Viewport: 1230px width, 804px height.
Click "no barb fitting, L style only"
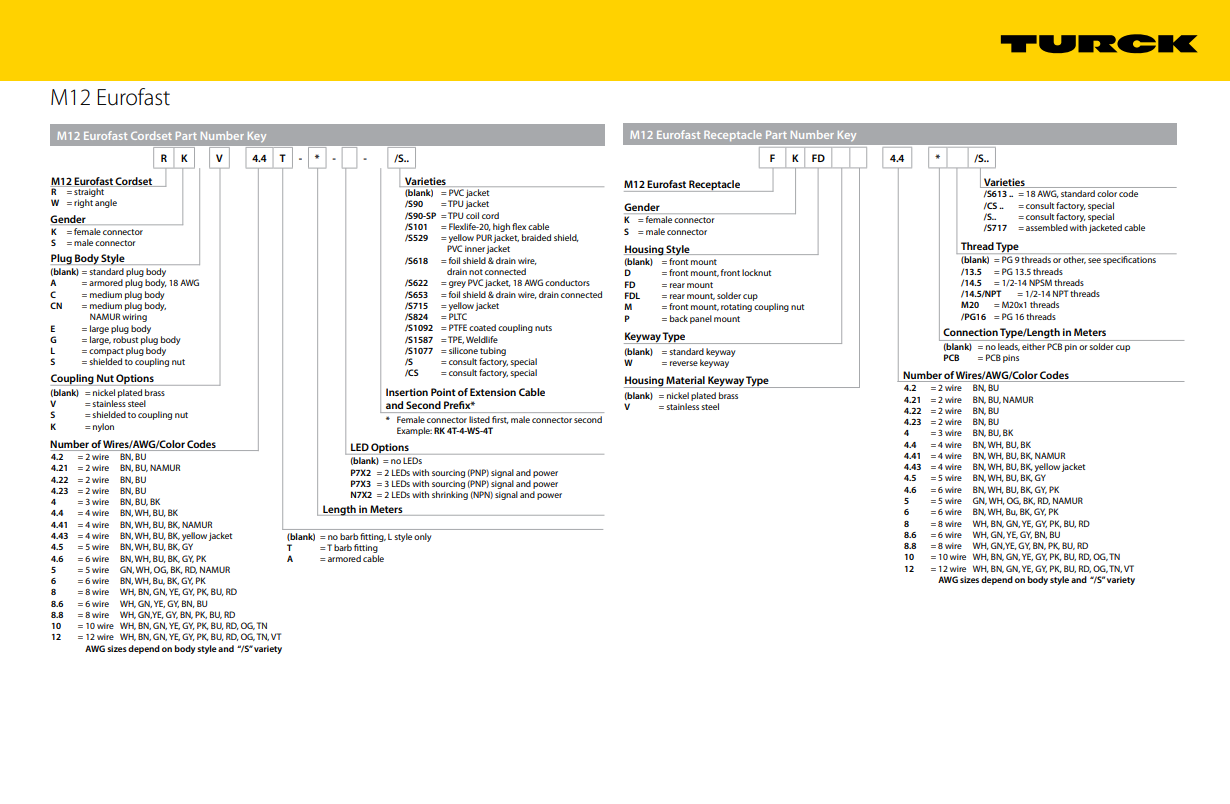[x=360, y=537]
